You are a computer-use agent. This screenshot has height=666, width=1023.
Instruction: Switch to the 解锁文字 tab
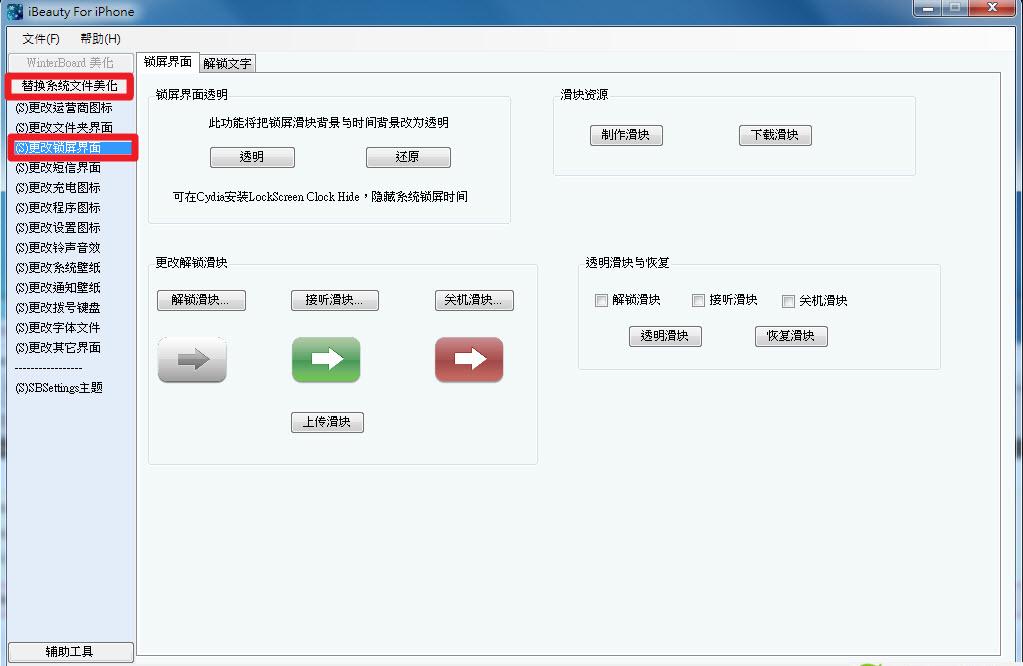pos(226,61)
